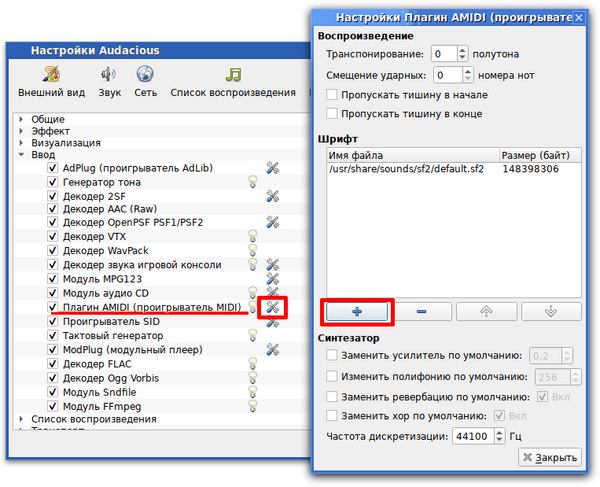
Task: Move soundfont up in list
Action: click(x=486, y=312)
